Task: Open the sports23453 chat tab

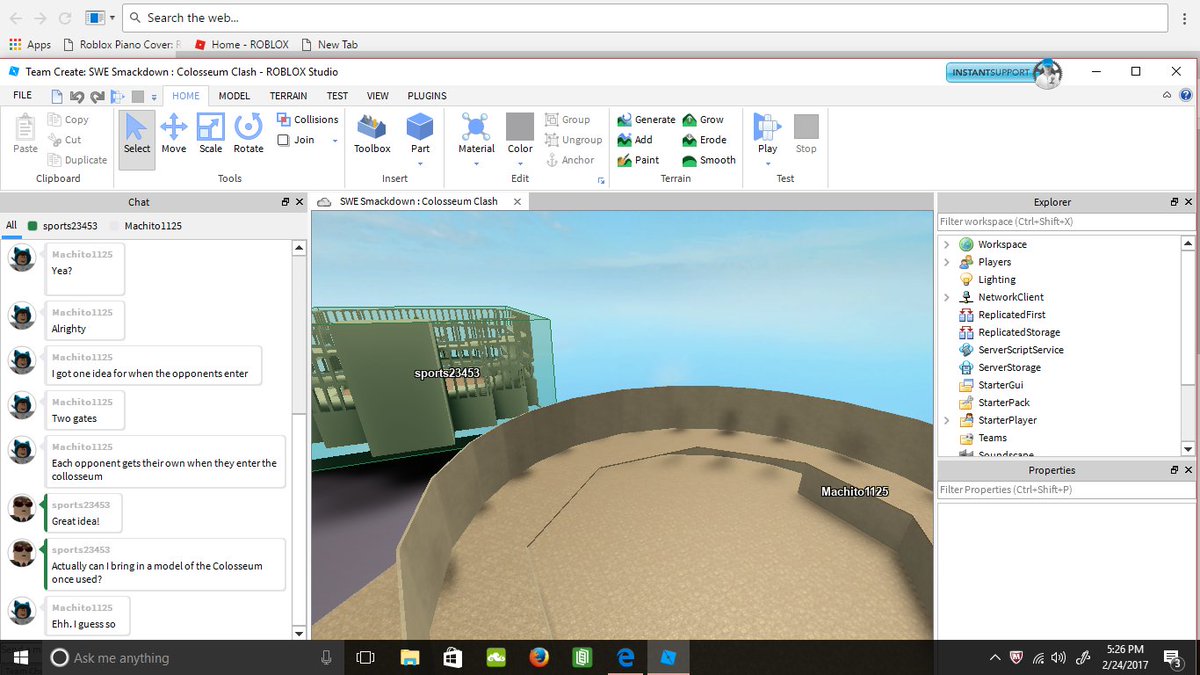Action: pos(62,226)
